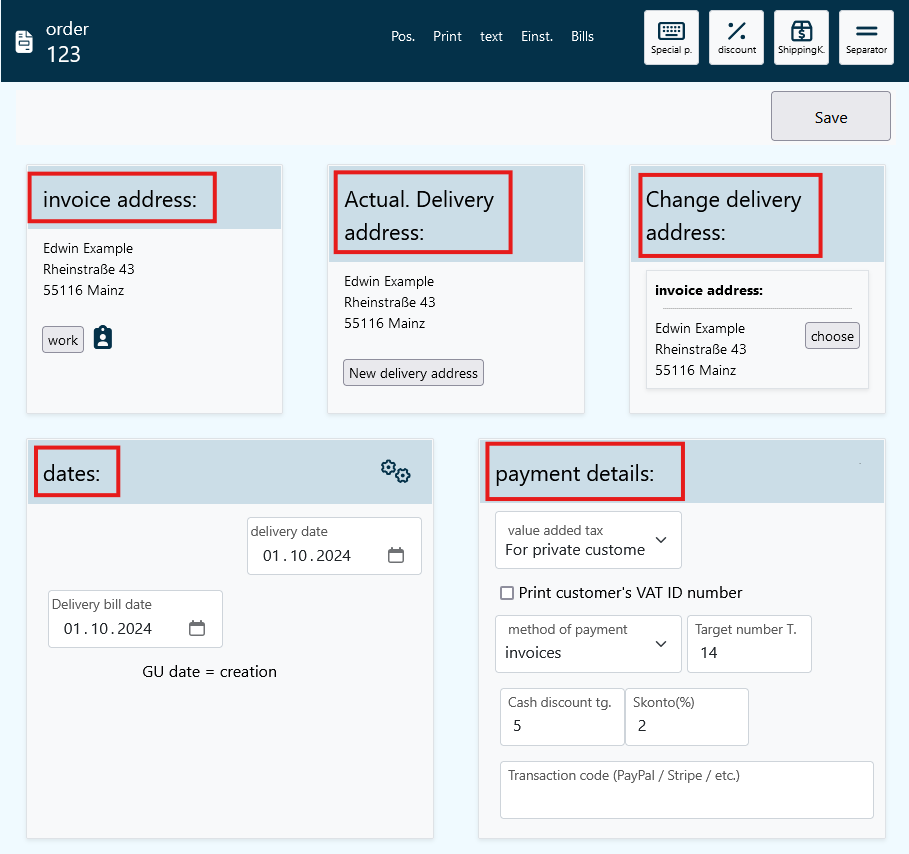Enable Print customer's VAT ID number
Image resolution: width=909 pixels, height=854 pixels.
click(507, 593)
